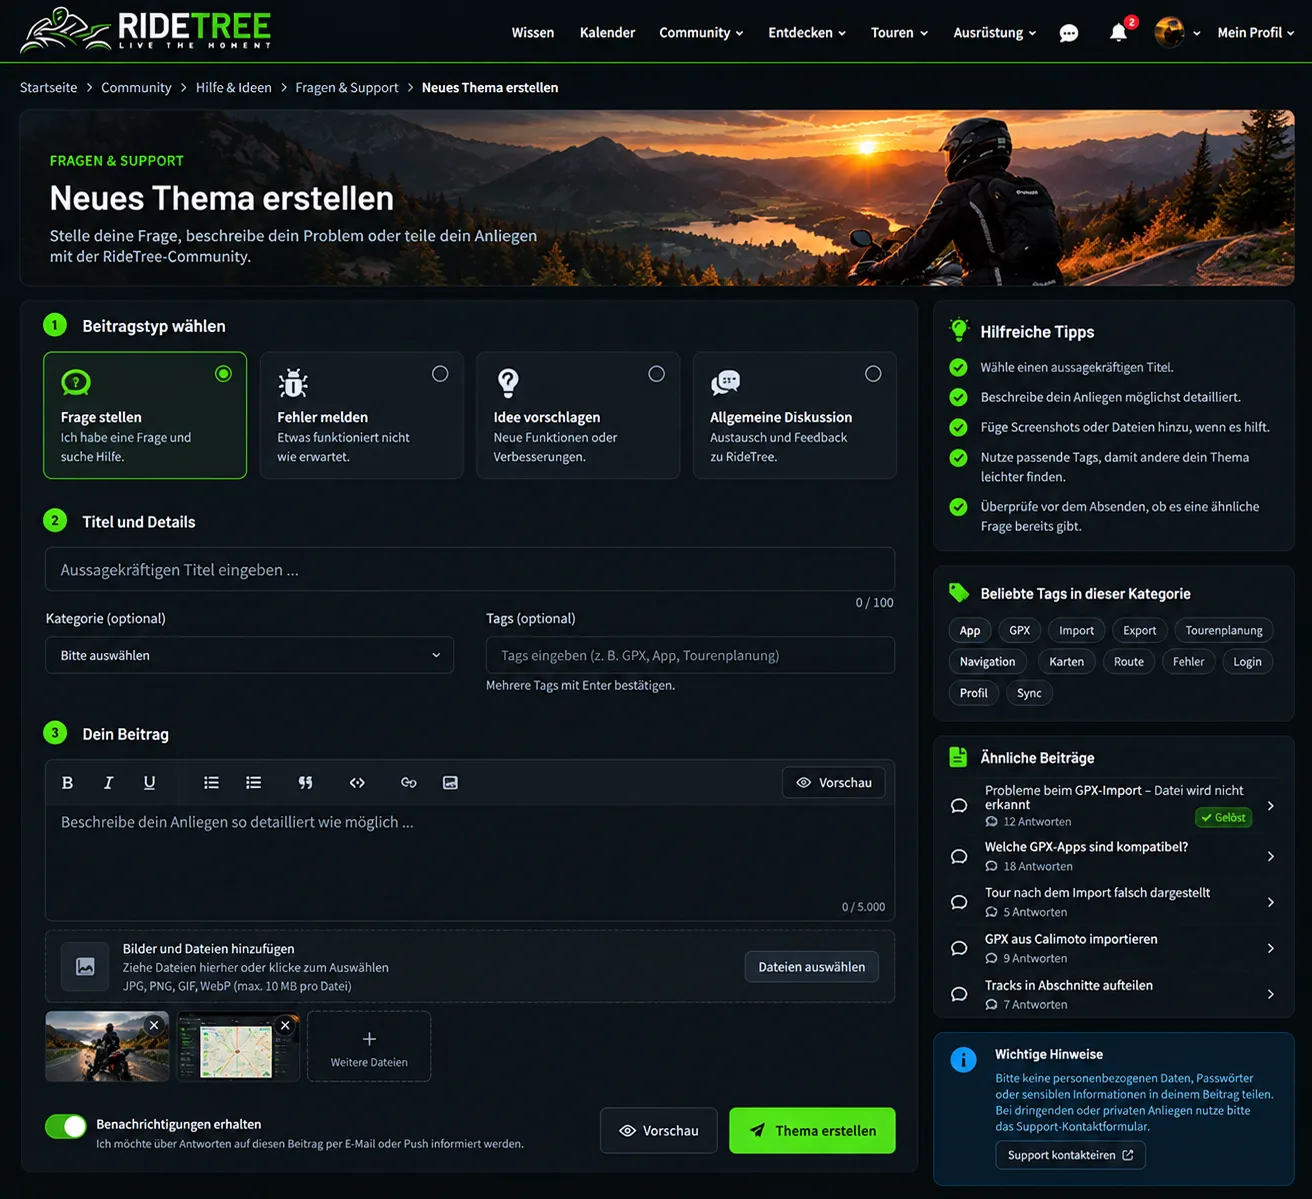Click the Fehler melden bug icon
This screenshot has width=1312, height=1199.
pyautogui.click(x=293, y=383)
